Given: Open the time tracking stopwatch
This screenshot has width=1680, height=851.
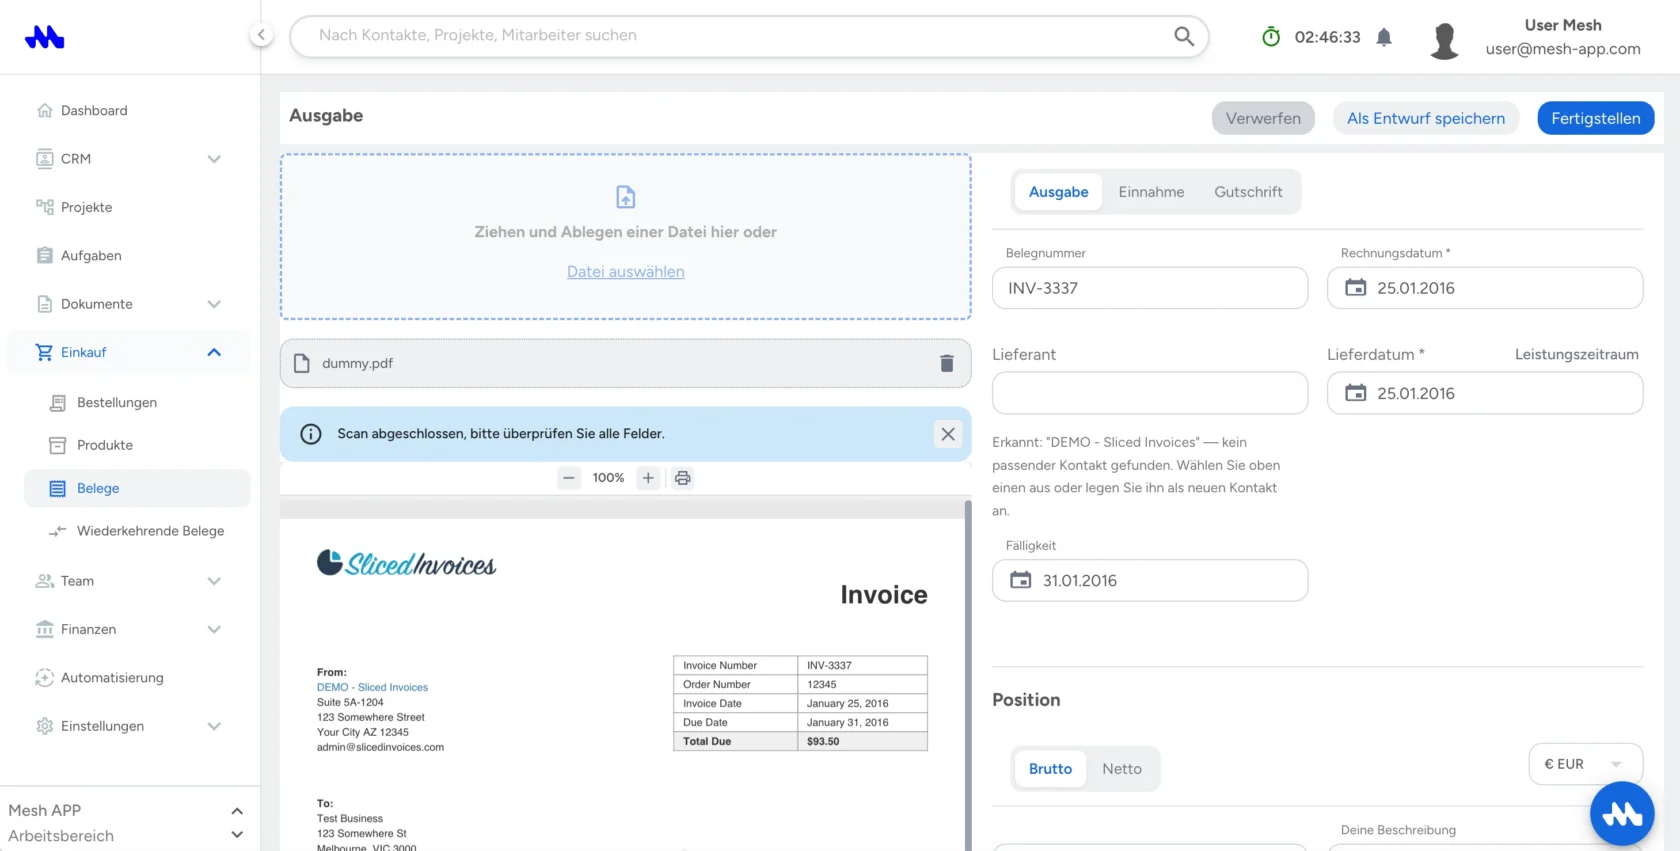Looking at the screenshot, I should click(1271, 37).
